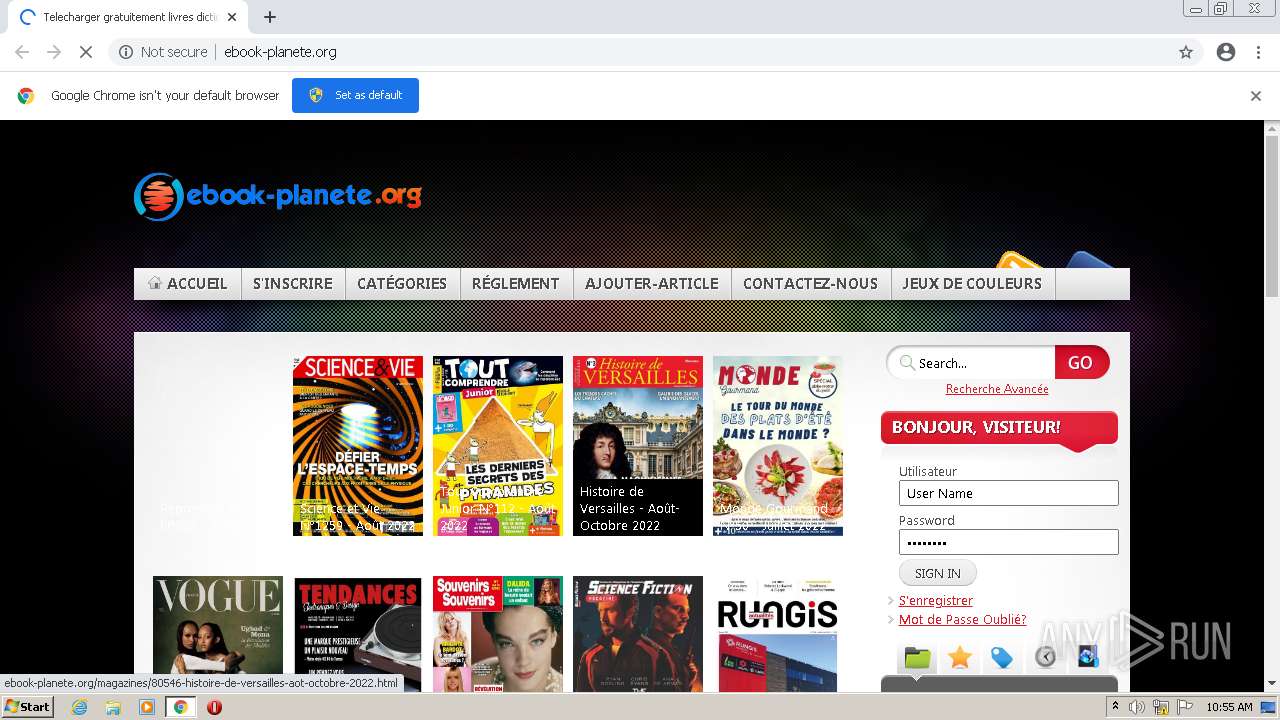Click the taskbar clock 10:55 AM

tap(1229, 707)
